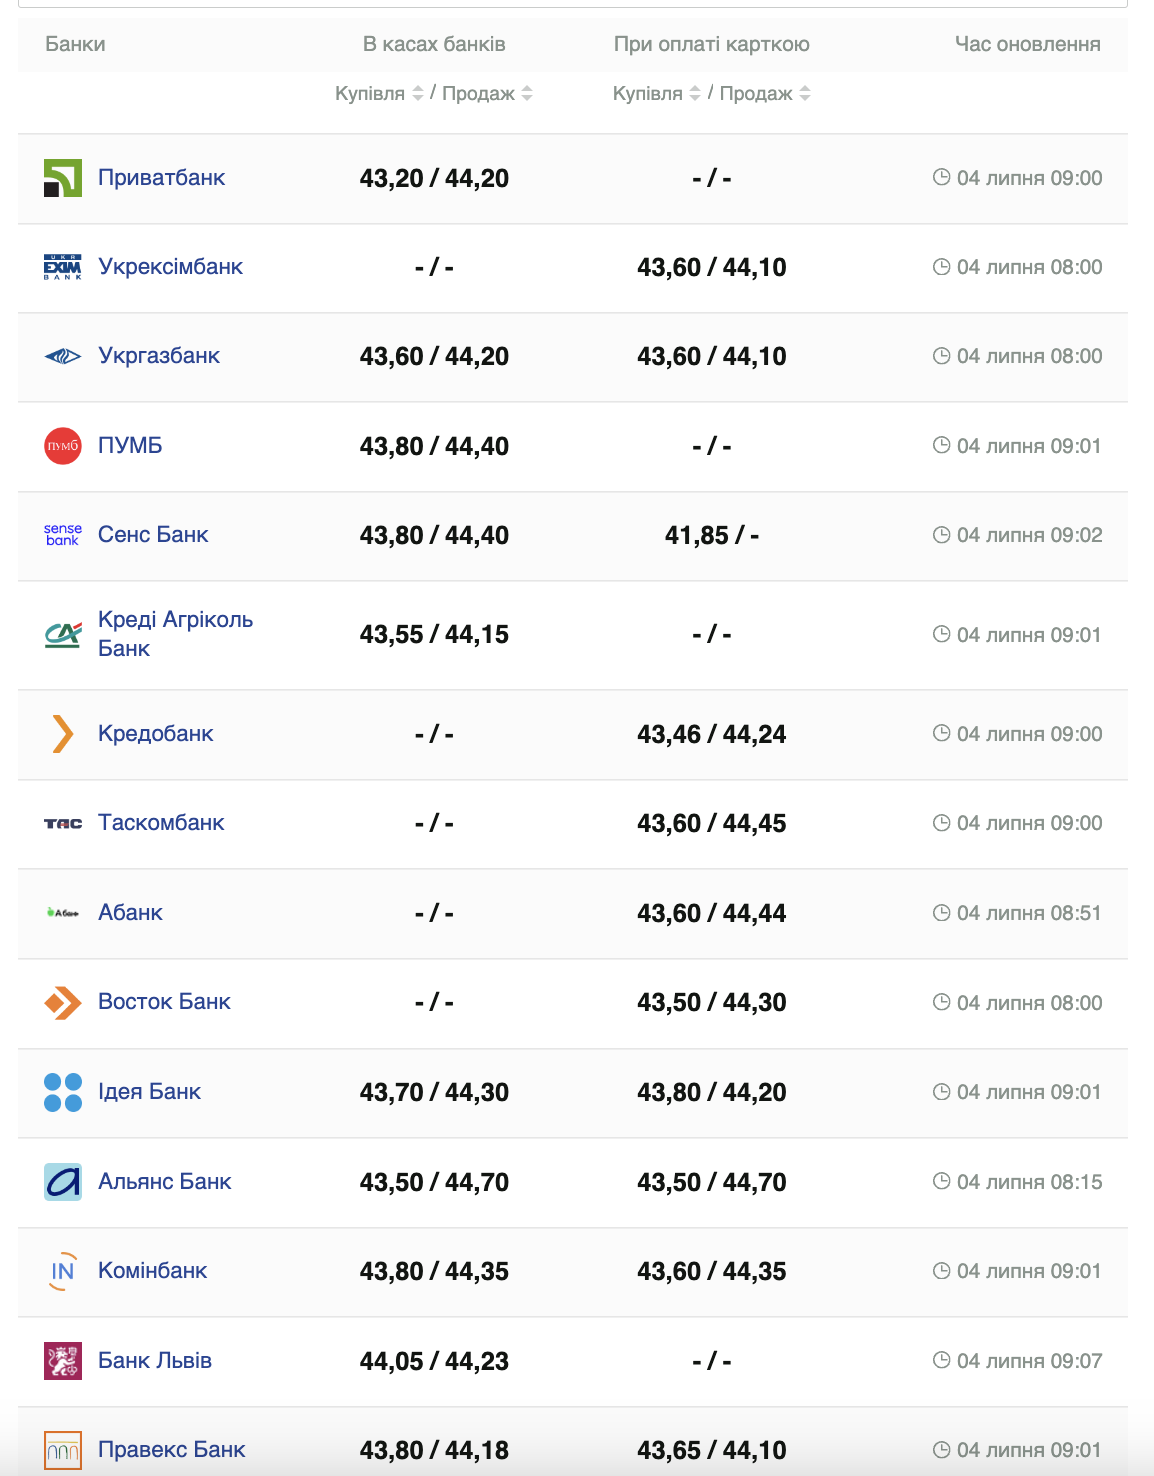This screenshot has width=1154, height=1476.
Task: Open the Правекс Банк link
Action: point(171,1450)
